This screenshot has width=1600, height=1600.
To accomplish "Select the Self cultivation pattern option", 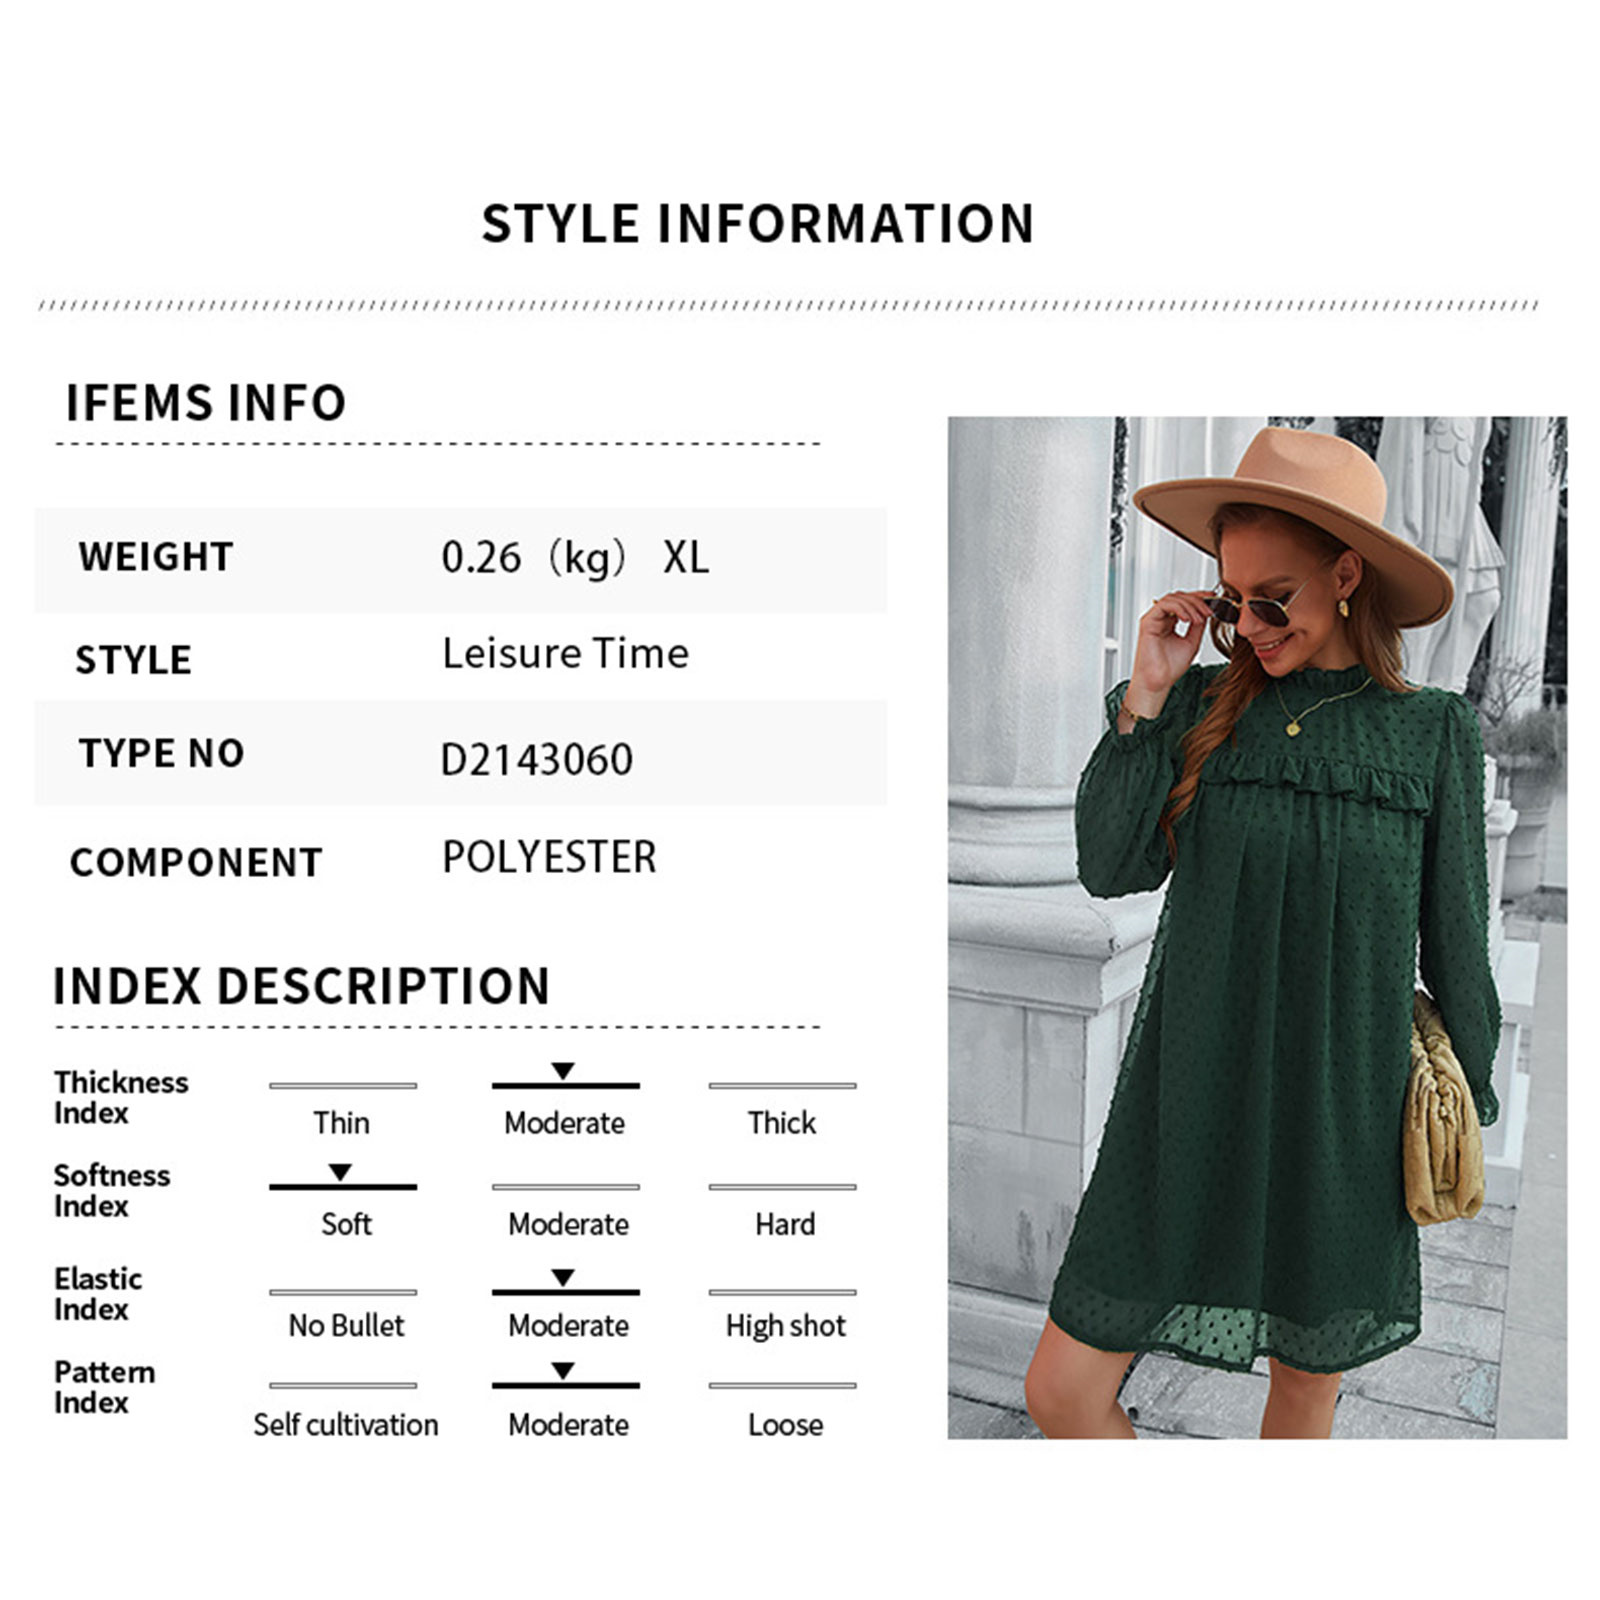I will 345,1424.
